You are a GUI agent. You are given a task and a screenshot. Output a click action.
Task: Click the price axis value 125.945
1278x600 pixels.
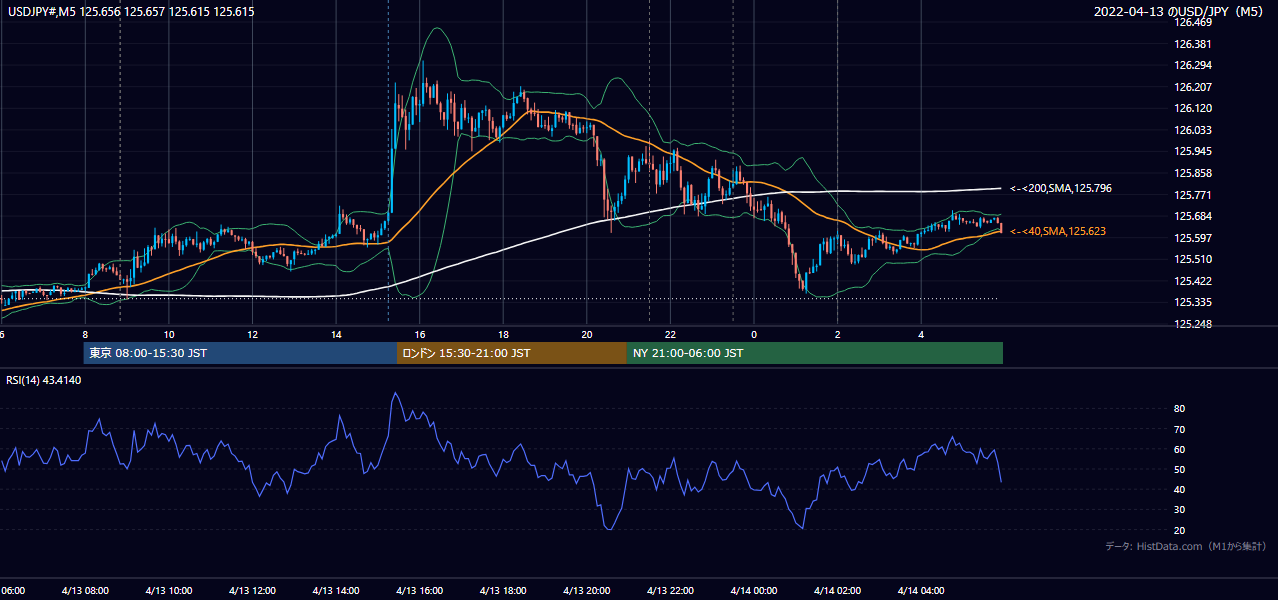pyautogui.click(x=1192, y=152)
